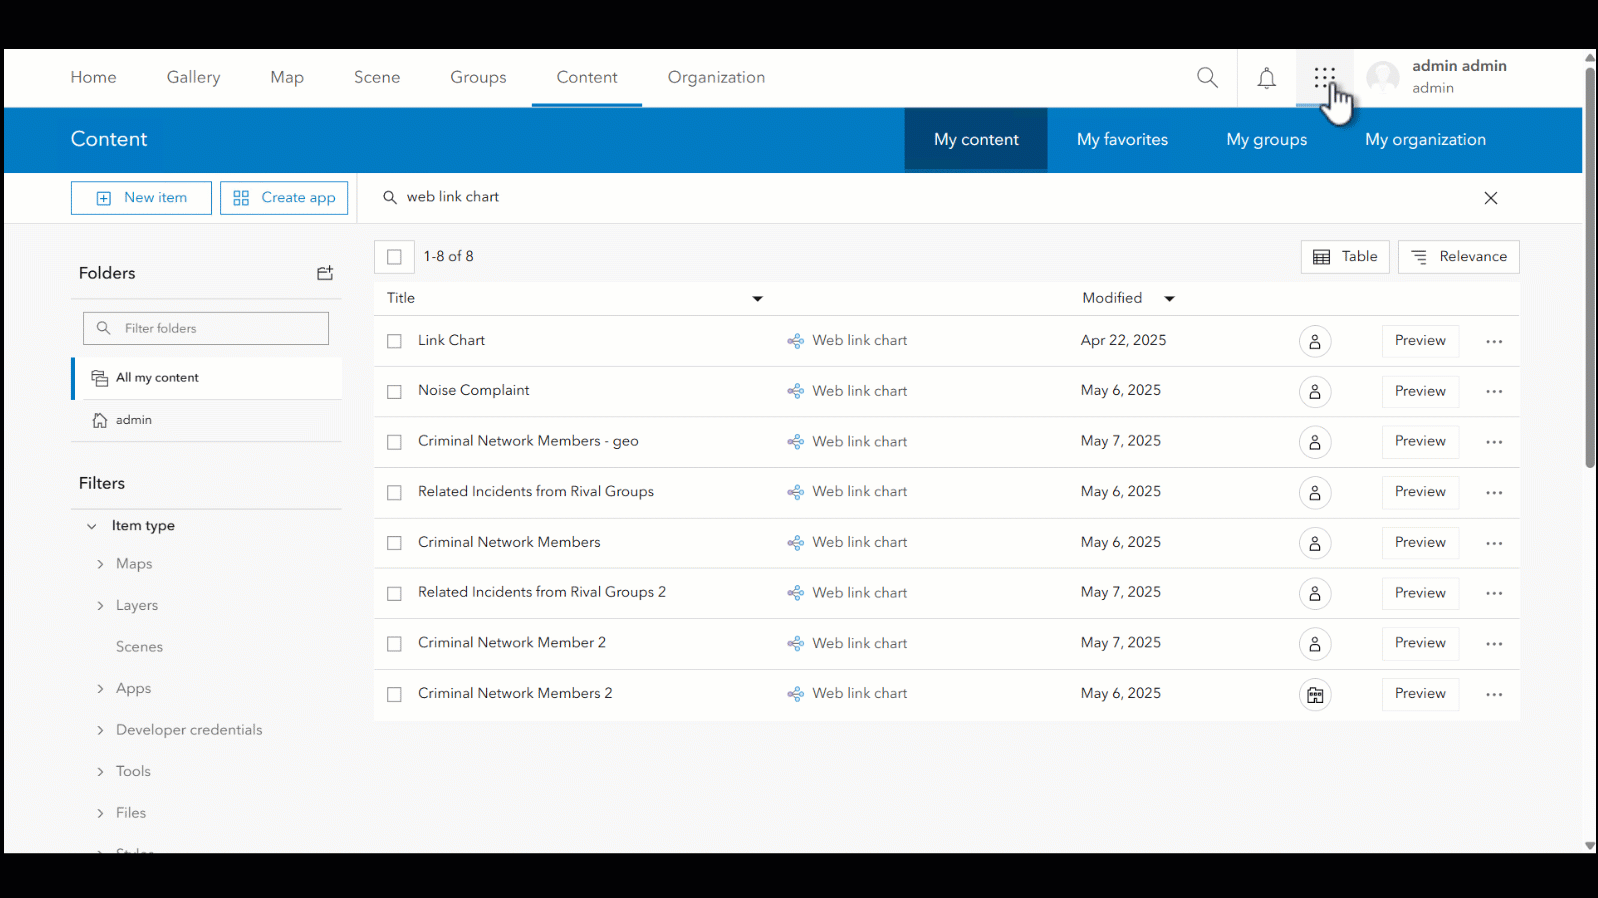Preview the Link Chart item
This screenshot has width=1598, height=898.
[1420, 341]
